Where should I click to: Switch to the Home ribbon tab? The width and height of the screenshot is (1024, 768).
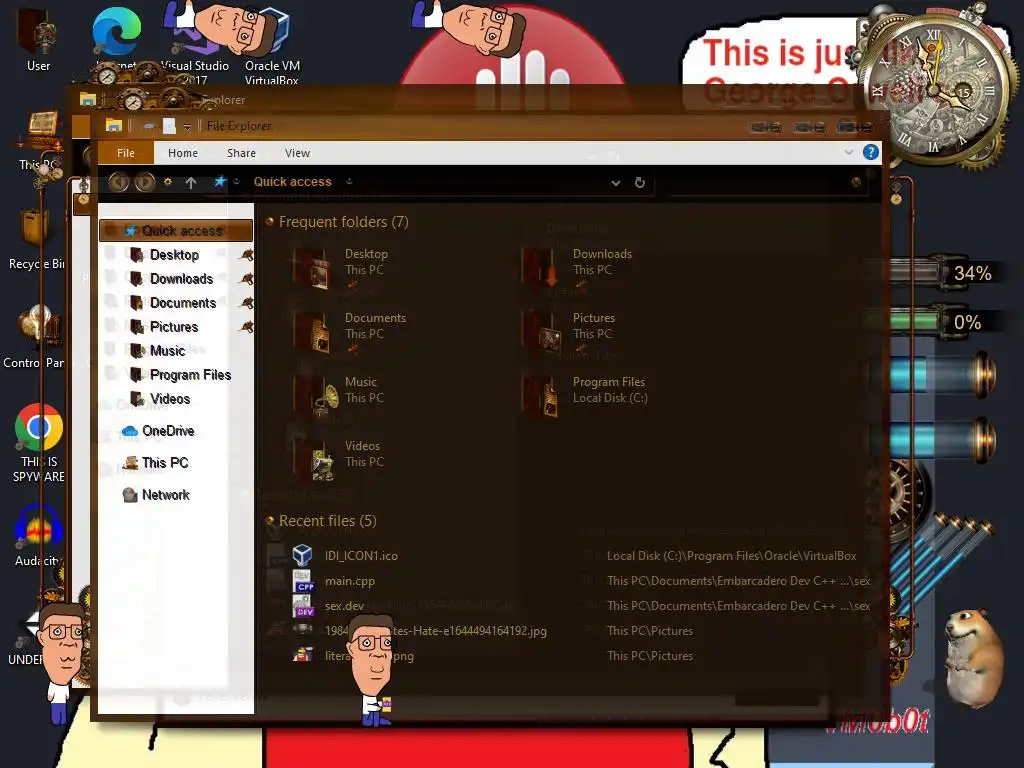[182, 153]
